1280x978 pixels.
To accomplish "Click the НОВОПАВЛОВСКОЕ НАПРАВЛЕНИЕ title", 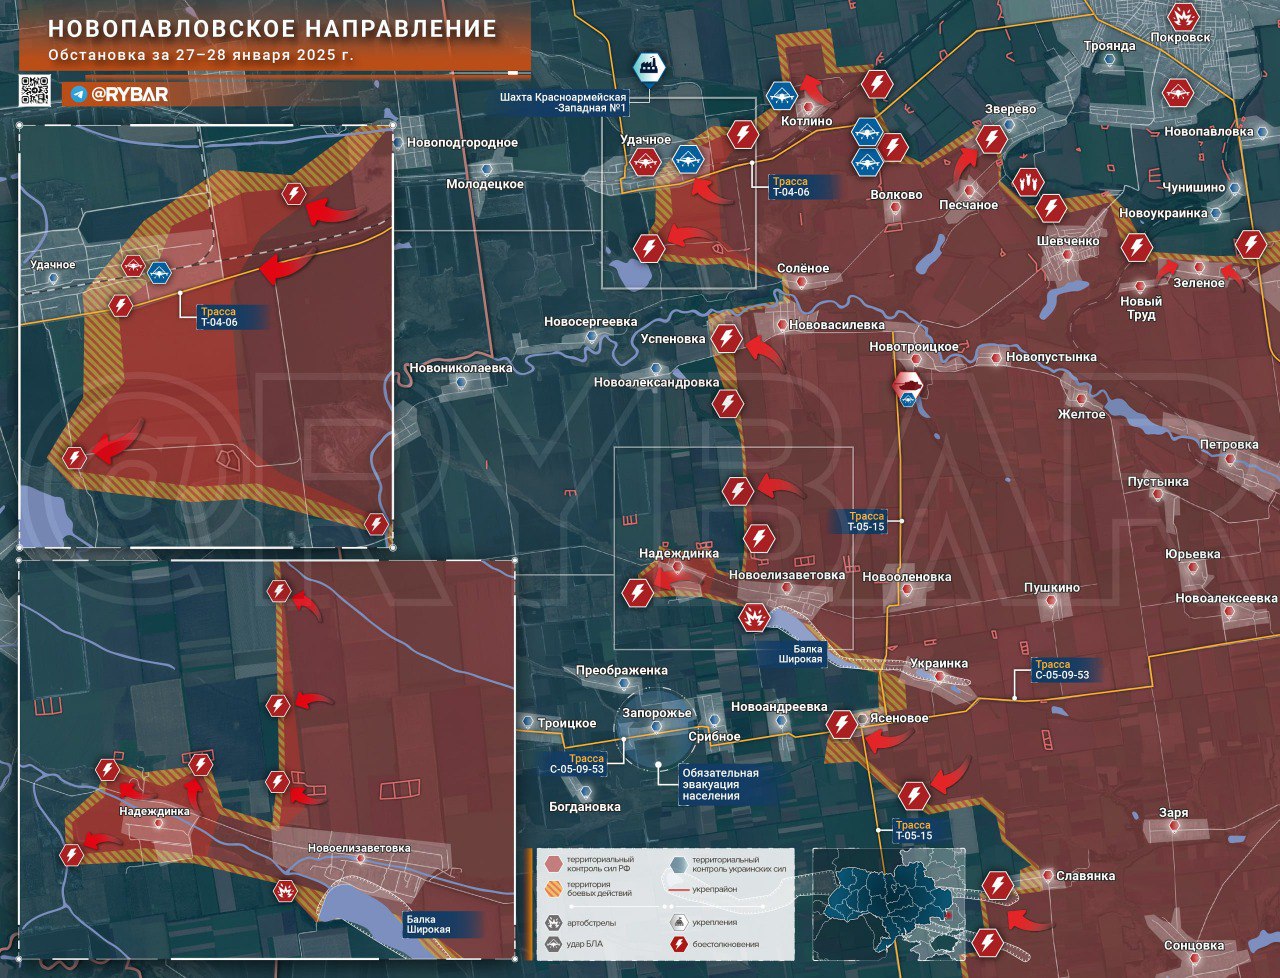I will pyautogui.click(x=273, y=28).
